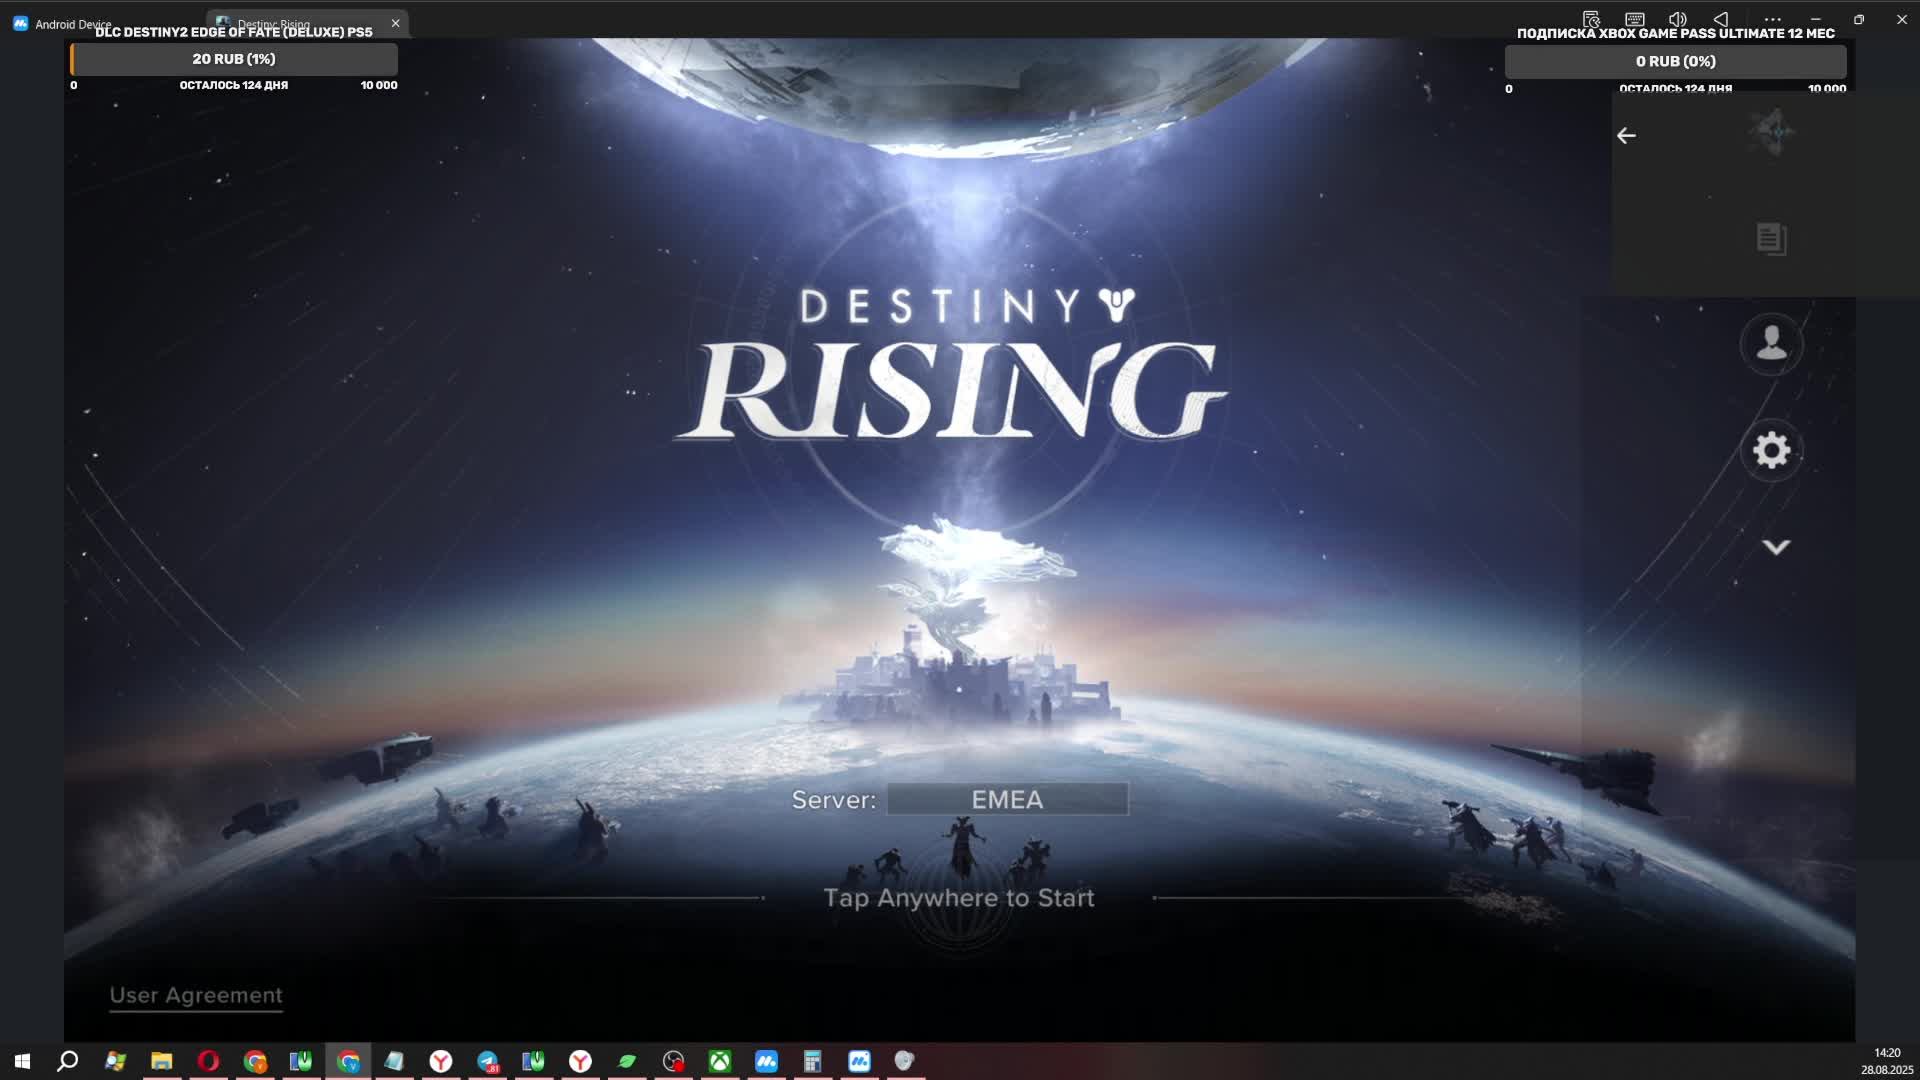The image size is (1920, 1080).
Task: Open the User Agreement link
Action: pyautogui.click(x=196, y=995)
